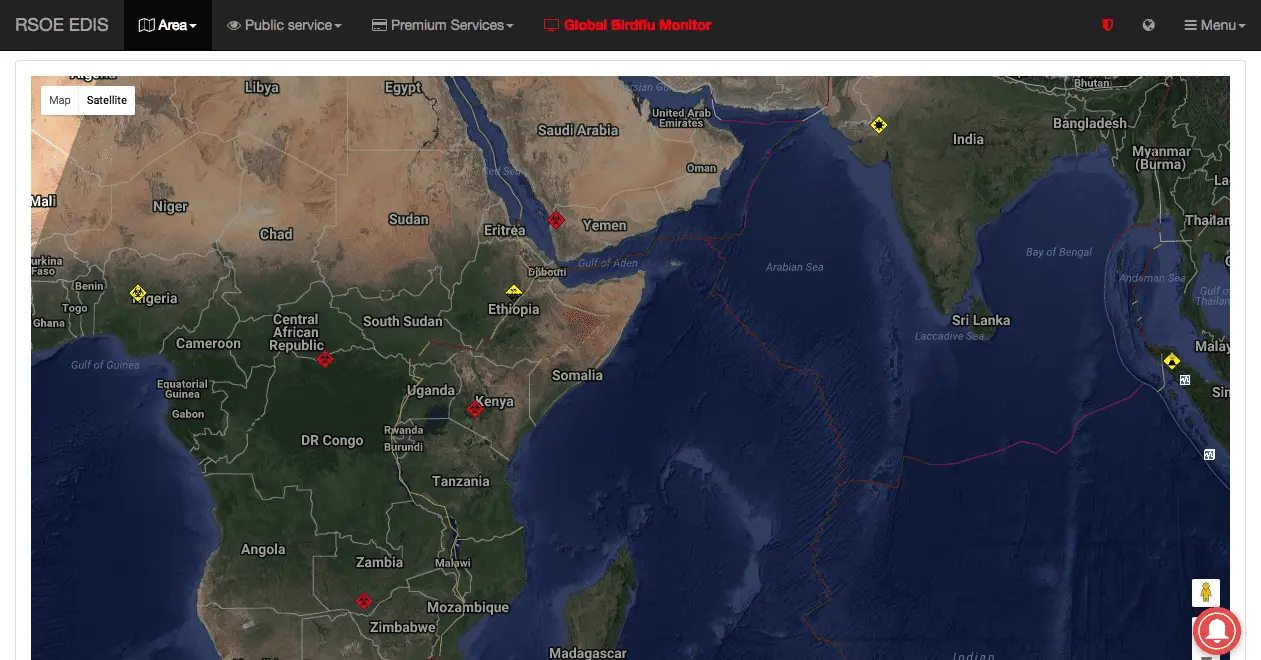Image resolution: width=1261 pixels, height=660 pixels.
Task: Select the red marker near Zimbabwe
Action: click(364, 601)
